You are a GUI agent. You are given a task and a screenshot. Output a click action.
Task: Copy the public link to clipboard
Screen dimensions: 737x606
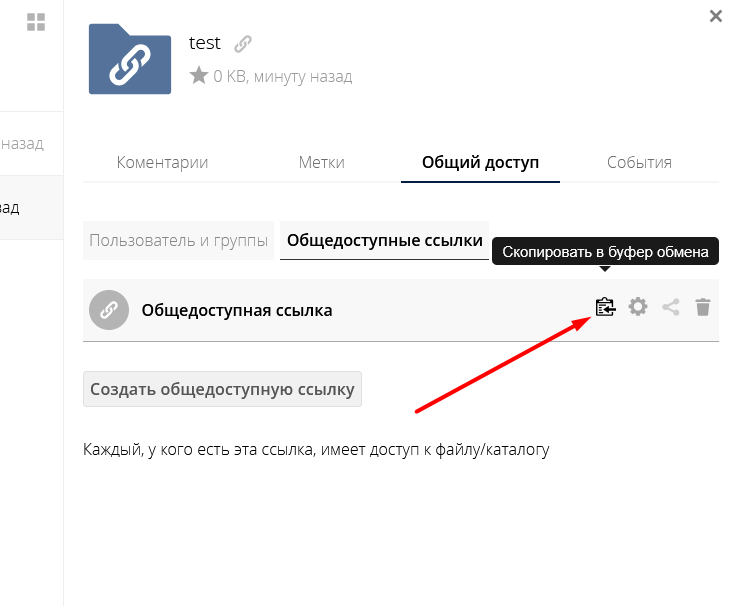(x=604, y=307)
